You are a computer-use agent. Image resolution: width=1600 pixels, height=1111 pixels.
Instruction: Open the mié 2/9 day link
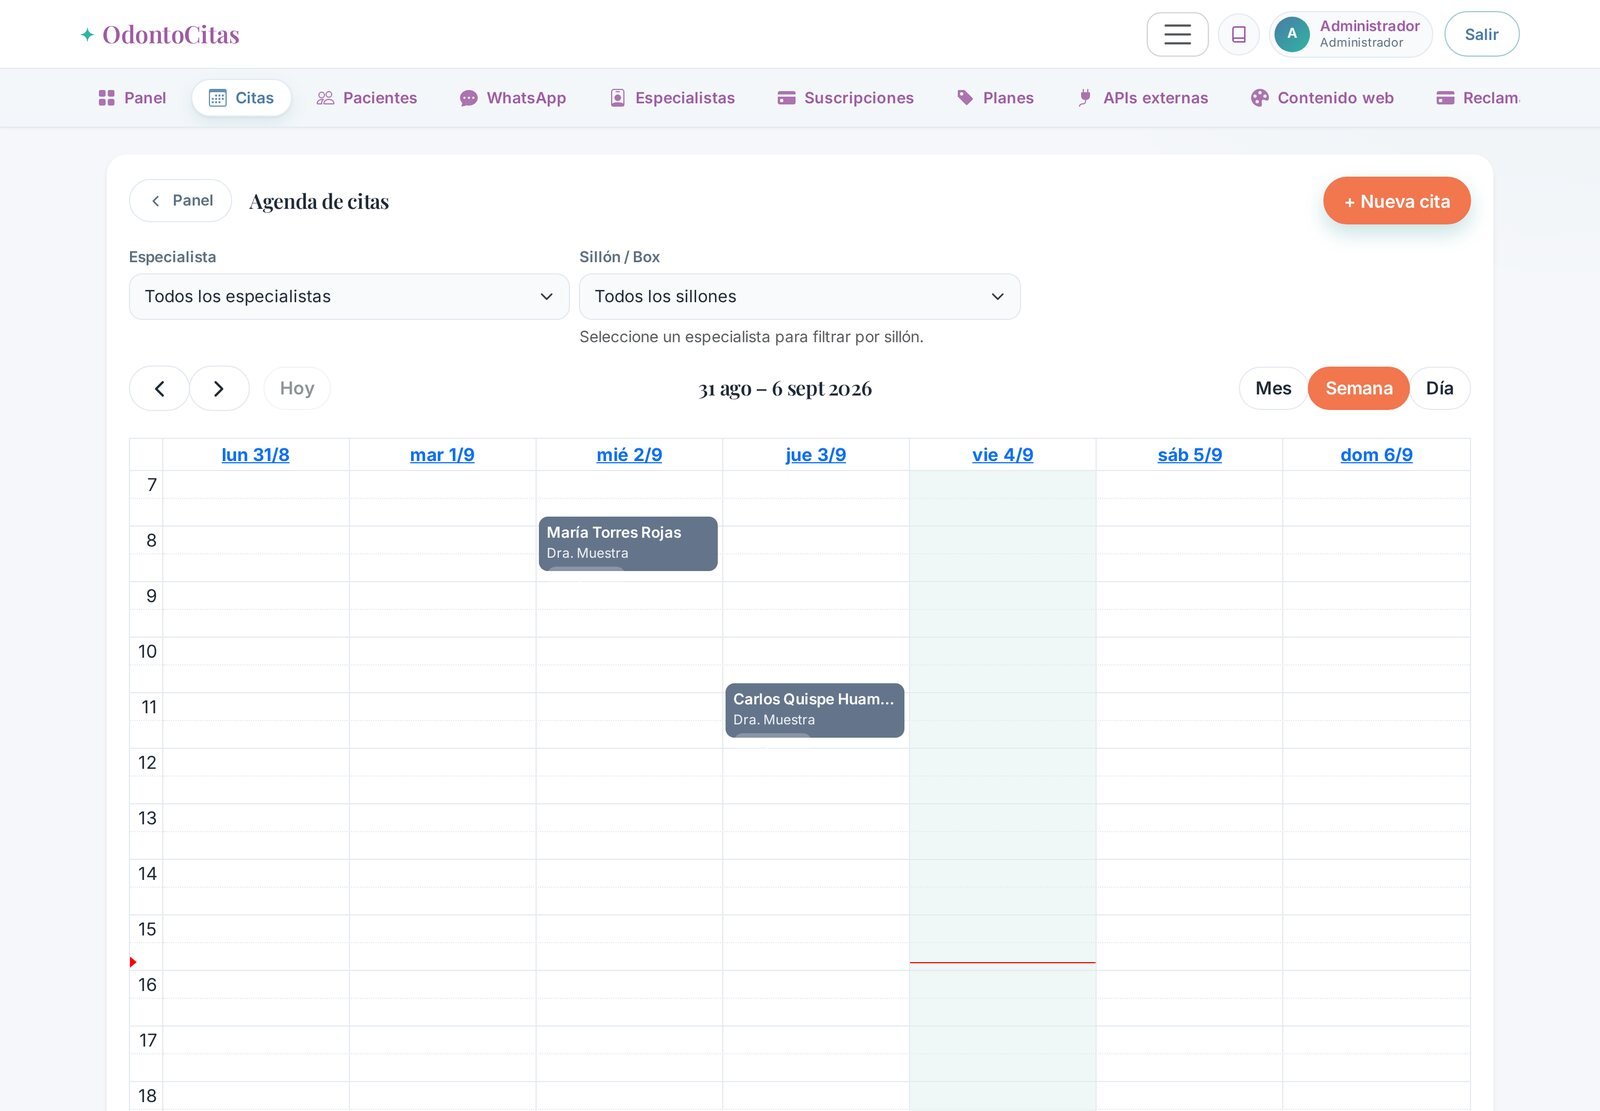(629, 455)
